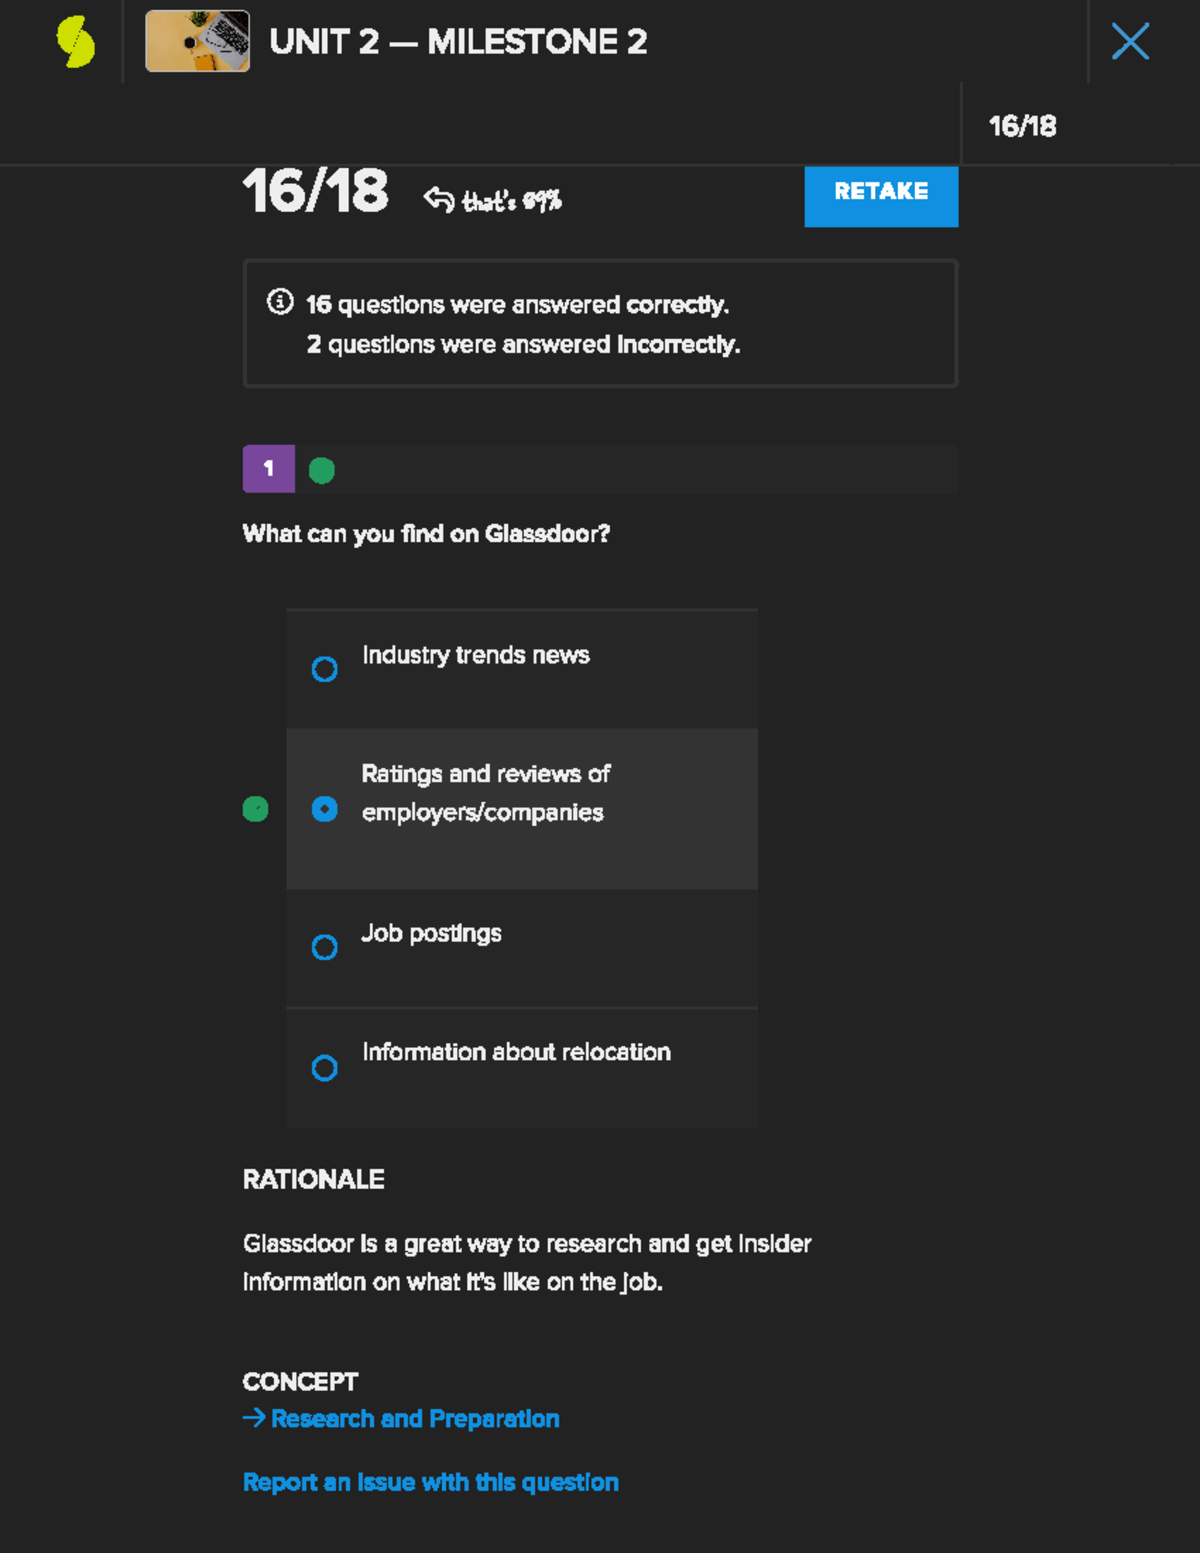Click the large 16/18 score heading
Screen dimensions: 1200x1553
pos(315,191)
